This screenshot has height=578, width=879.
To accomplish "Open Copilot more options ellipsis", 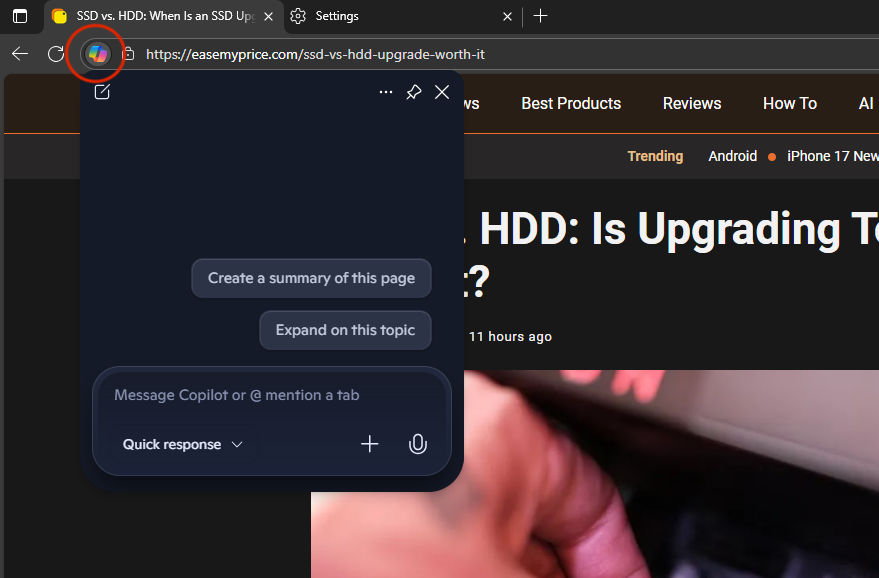I will pos(386,92).
